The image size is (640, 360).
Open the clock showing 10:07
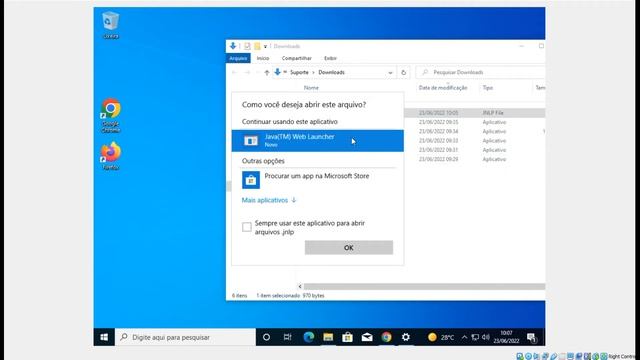click(506, 337)
